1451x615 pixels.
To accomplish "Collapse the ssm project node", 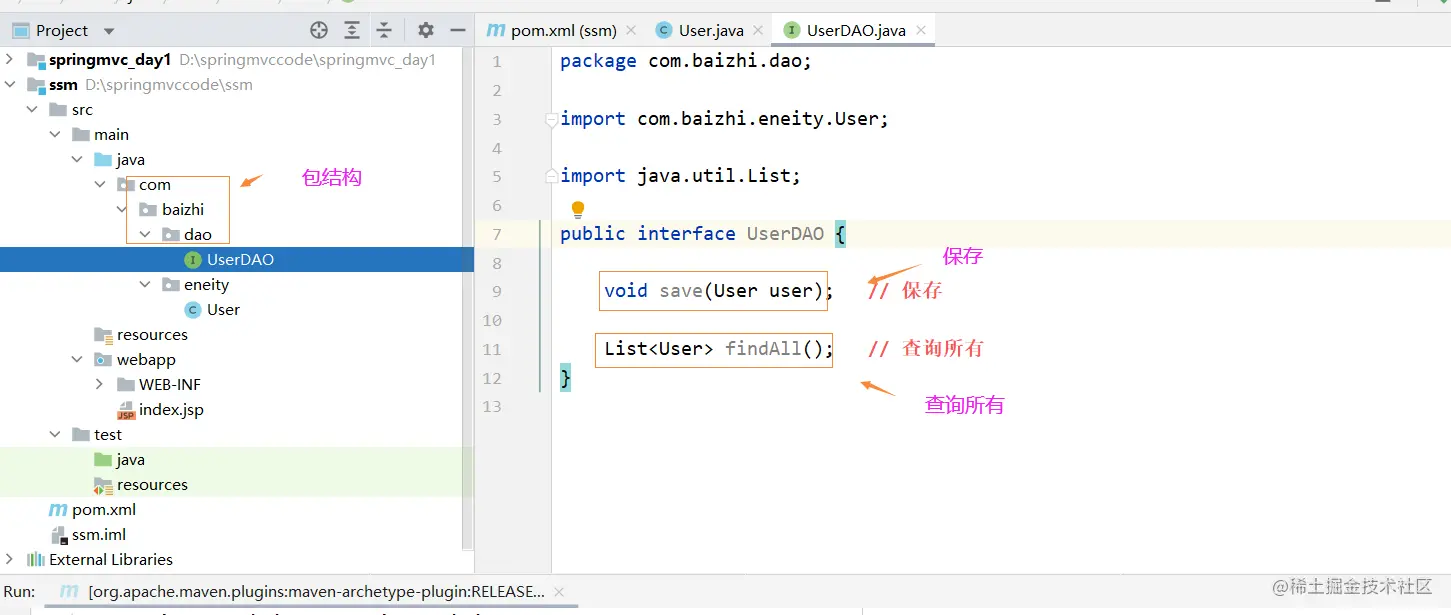I will tap(10, 85).
